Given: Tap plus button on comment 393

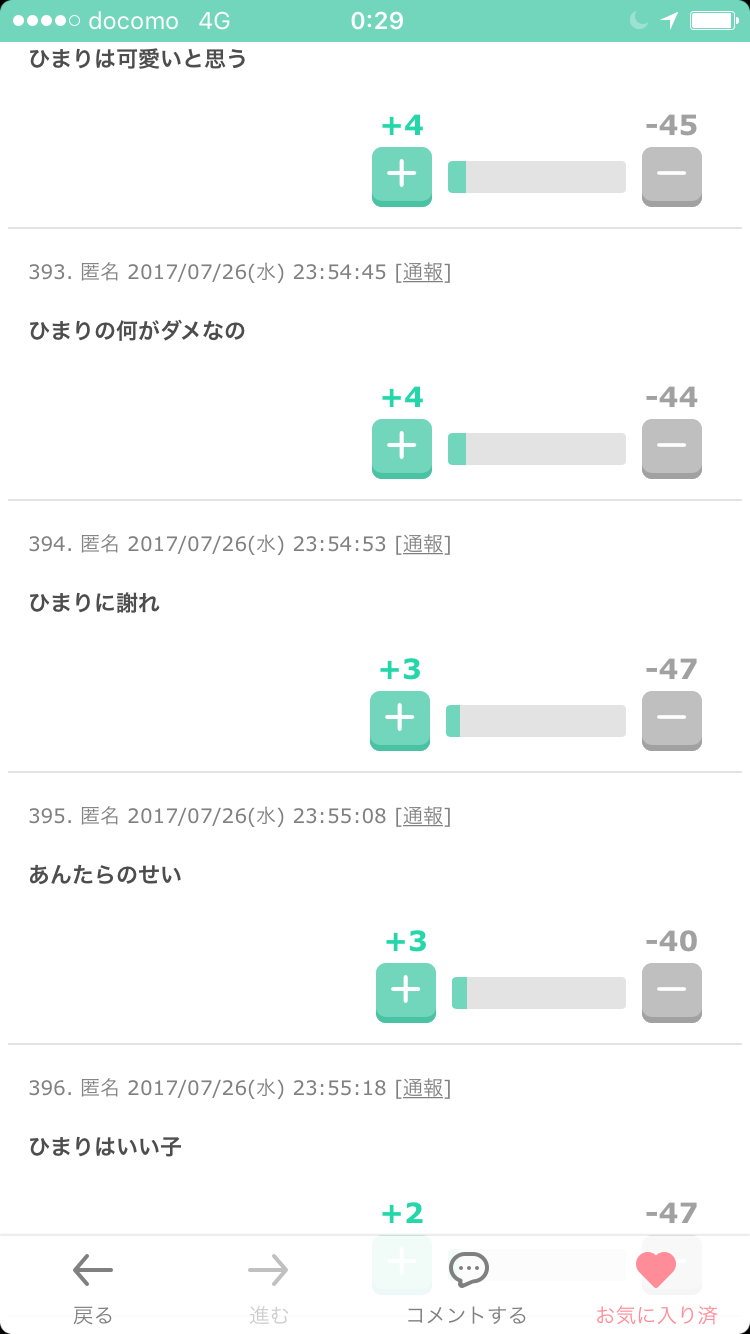Looking at the screenshot, I should click(402, 447).
